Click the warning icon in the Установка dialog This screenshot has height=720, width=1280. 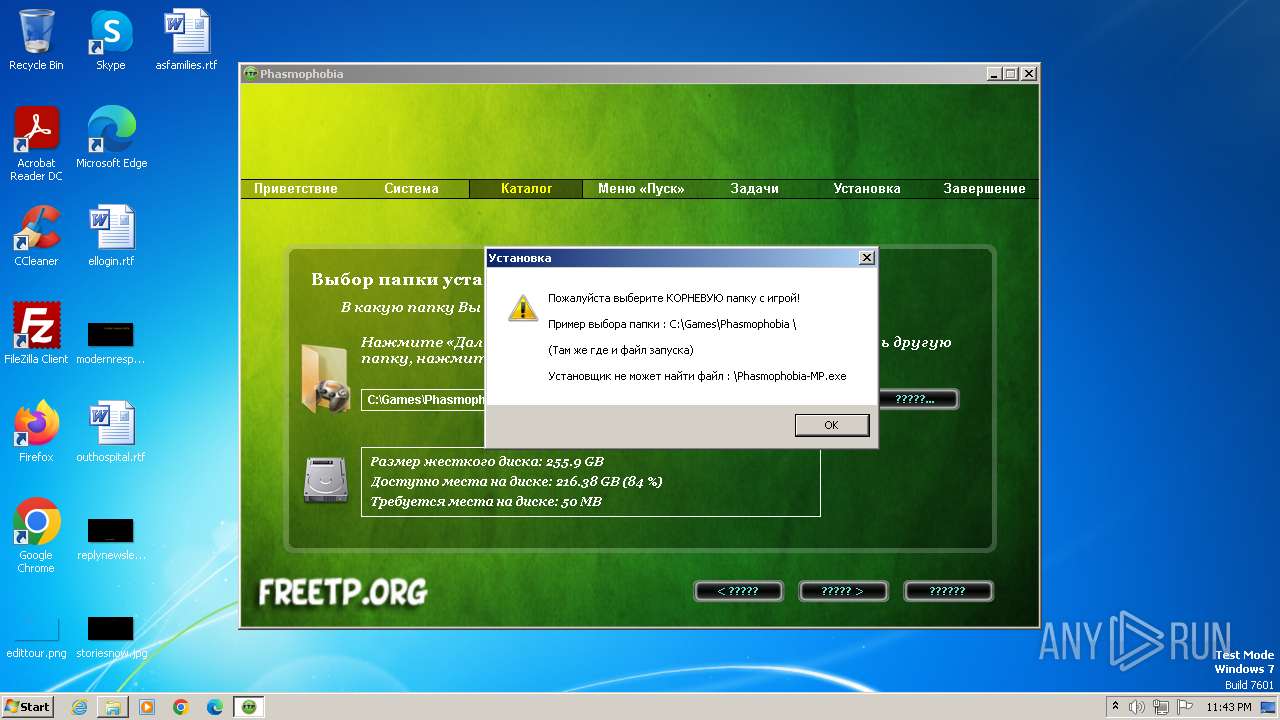[x=522, y=307]
